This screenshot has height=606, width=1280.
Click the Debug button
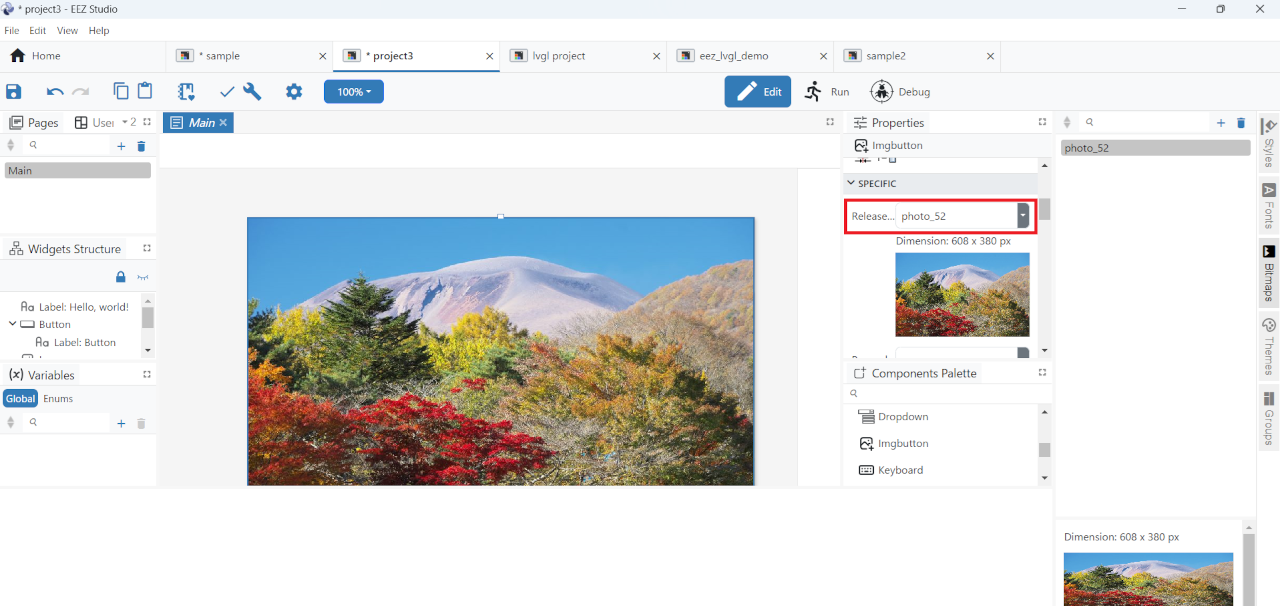coord(900,92)
